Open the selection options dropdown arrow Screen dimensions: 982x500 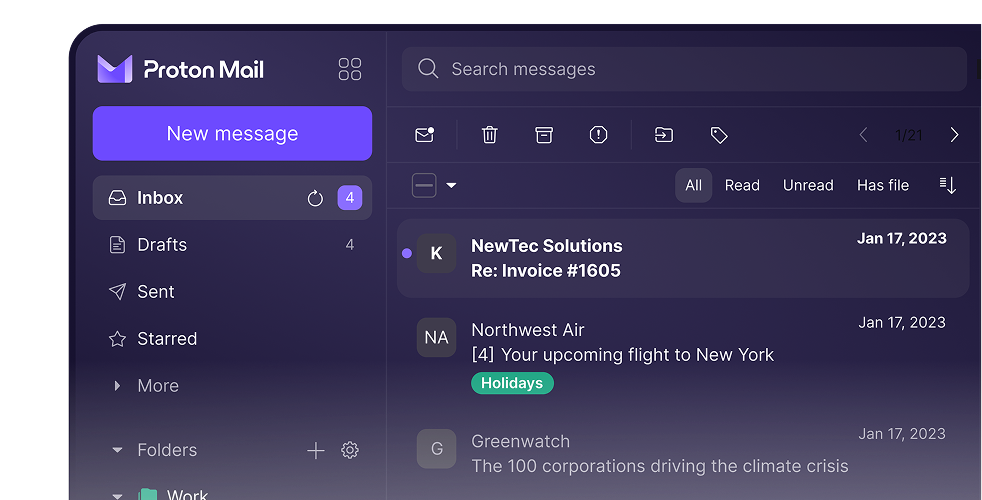[x=451, y=185]
